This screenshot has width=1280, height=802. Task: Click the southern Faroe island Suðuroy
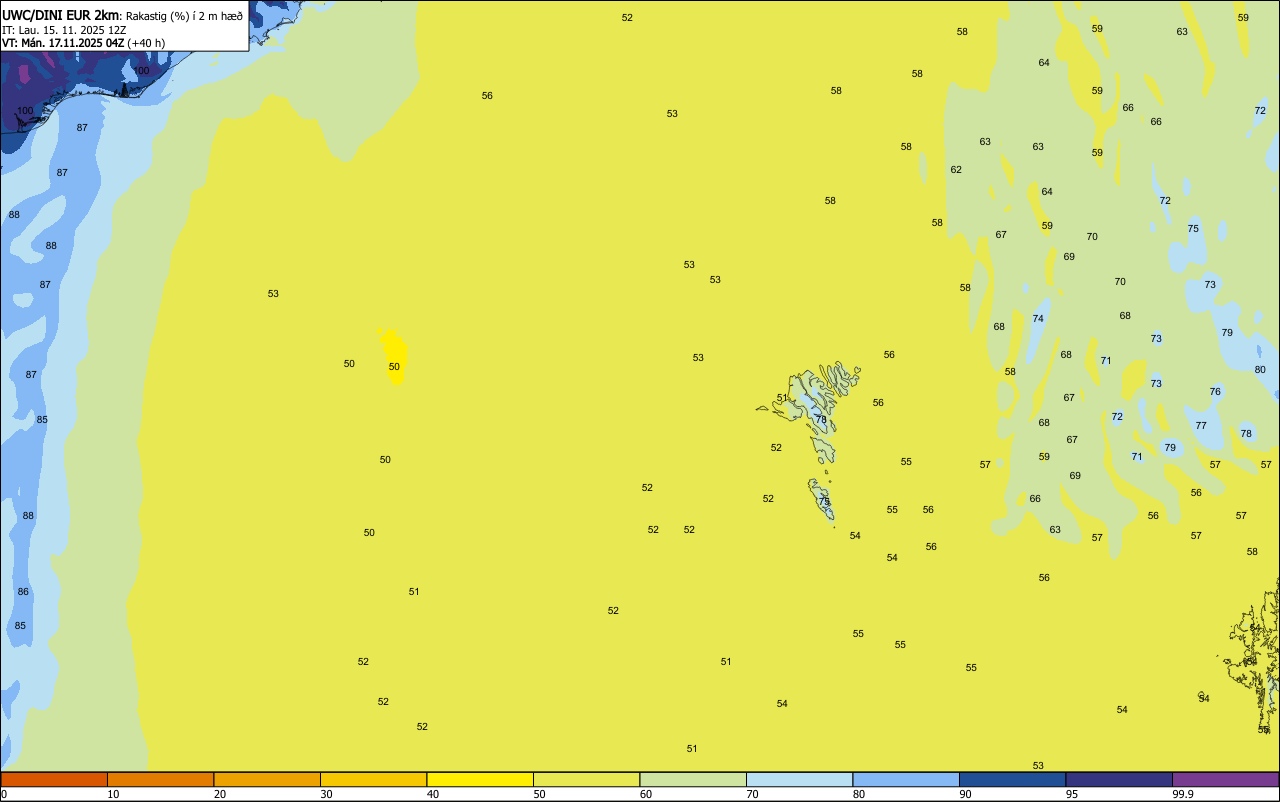(x=822, y=501)
